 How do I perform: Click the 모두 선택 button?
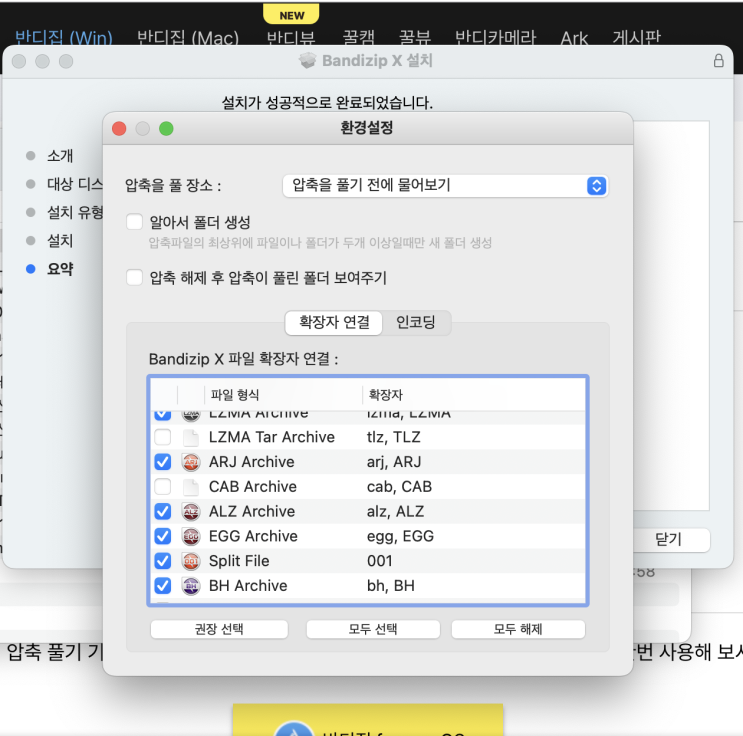pyautogui.click(x=373, y=629)
